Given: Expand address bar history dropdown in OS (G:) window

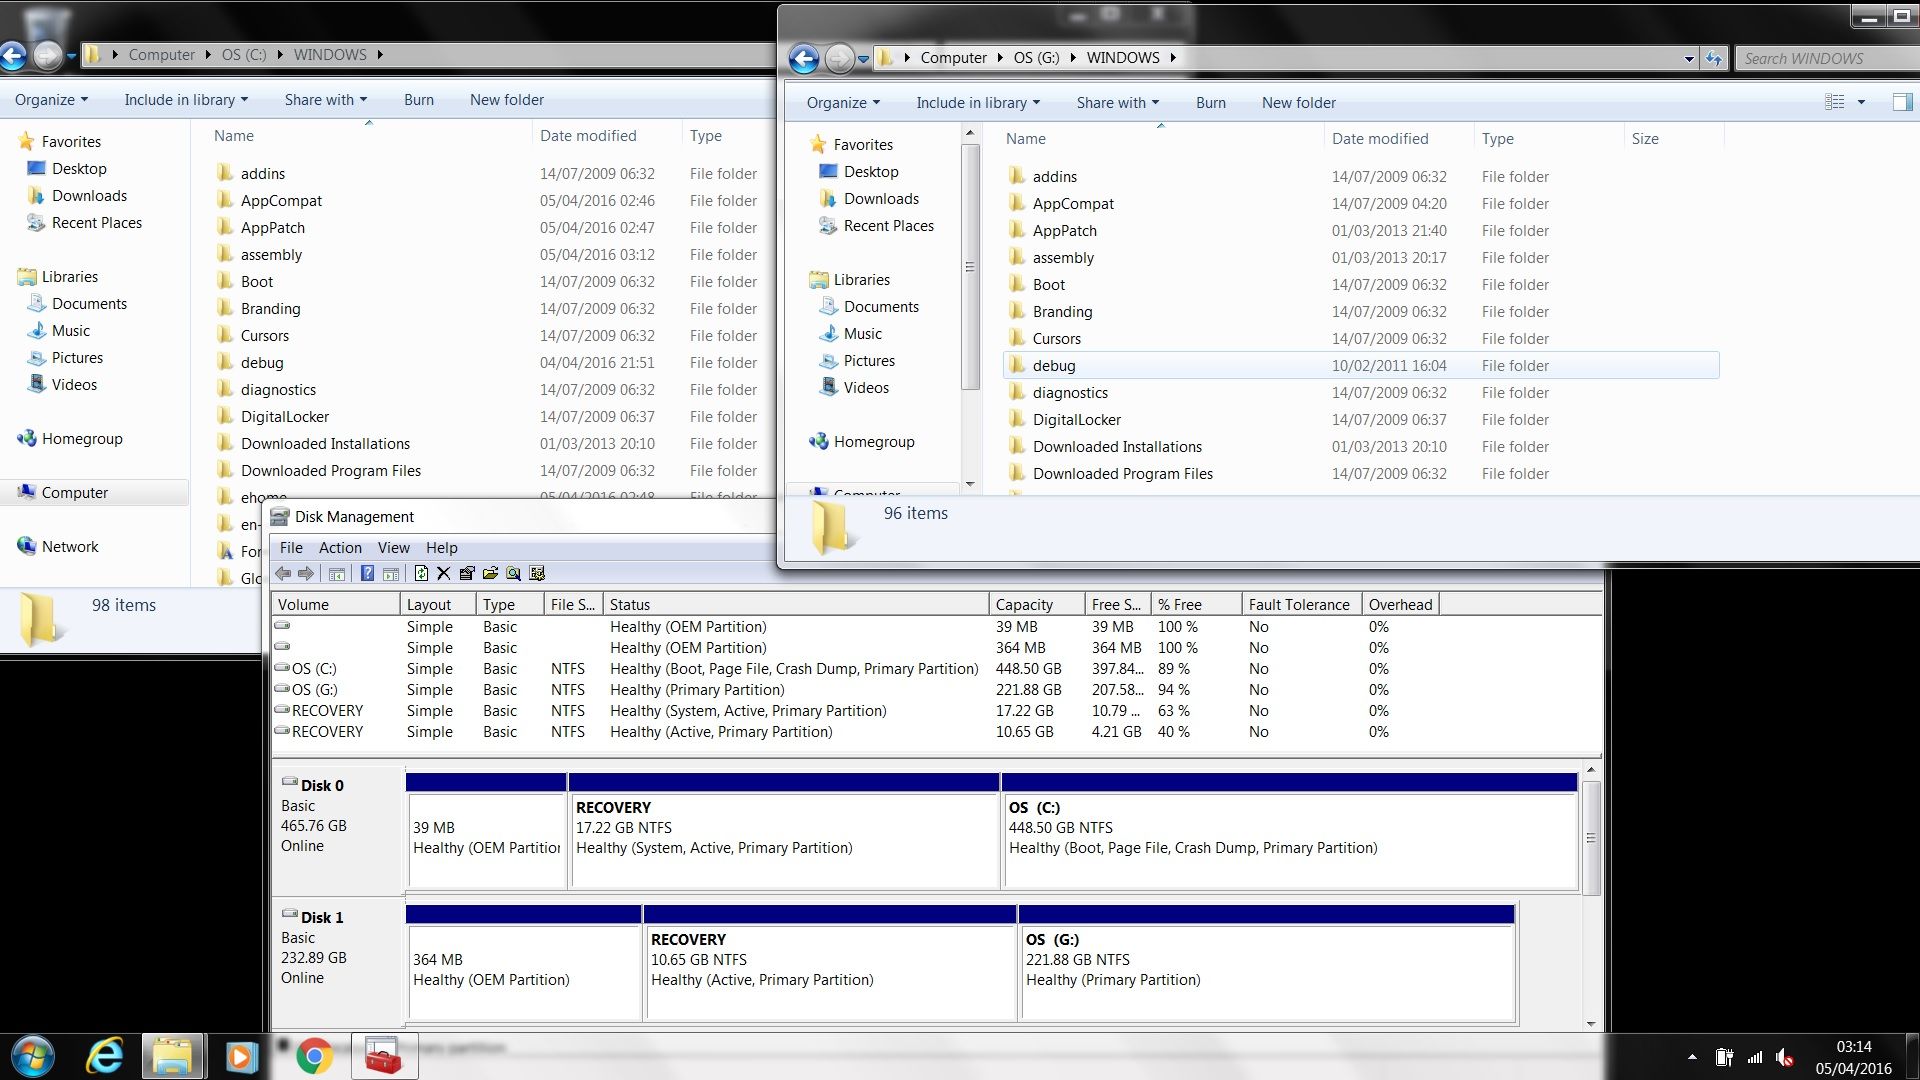Looking at the screenshot, I should [x=1689, y=58].
